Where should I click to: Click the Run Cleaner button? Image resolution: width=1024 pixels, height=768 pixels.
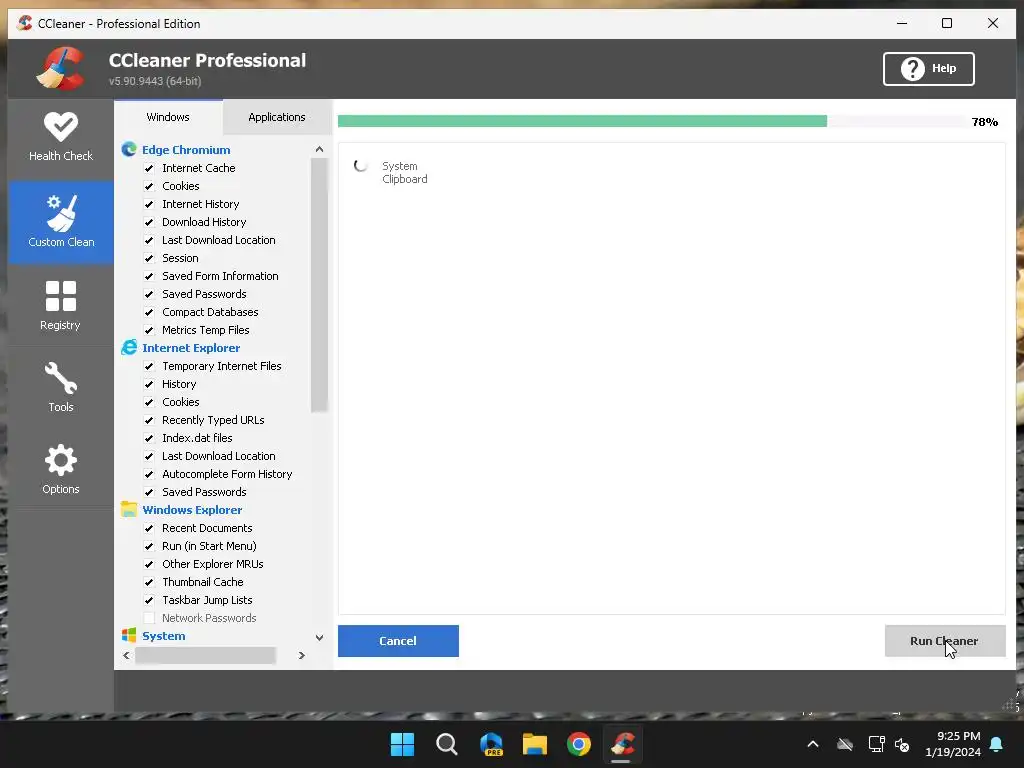click(944, 641)
